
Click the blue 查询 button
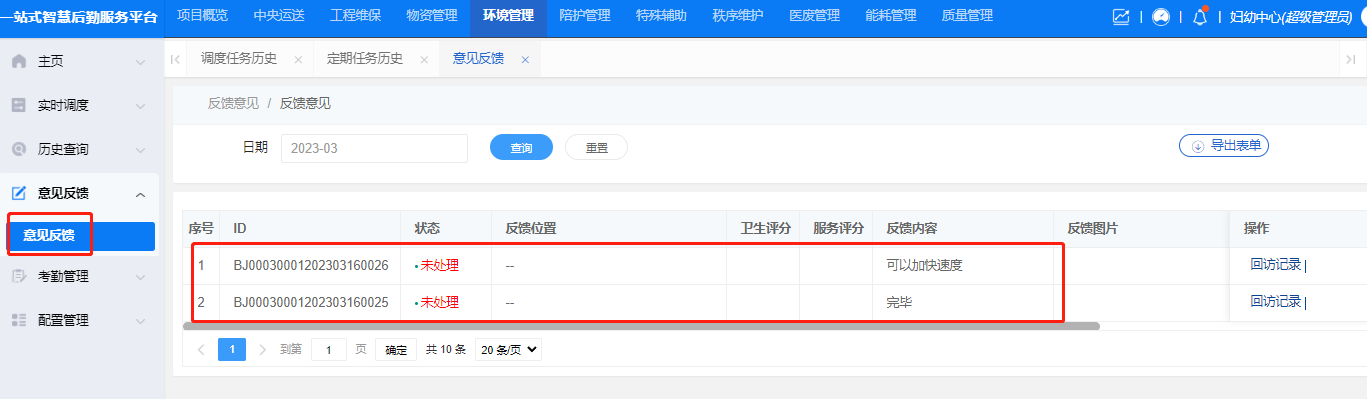click(x=521, y=147)
